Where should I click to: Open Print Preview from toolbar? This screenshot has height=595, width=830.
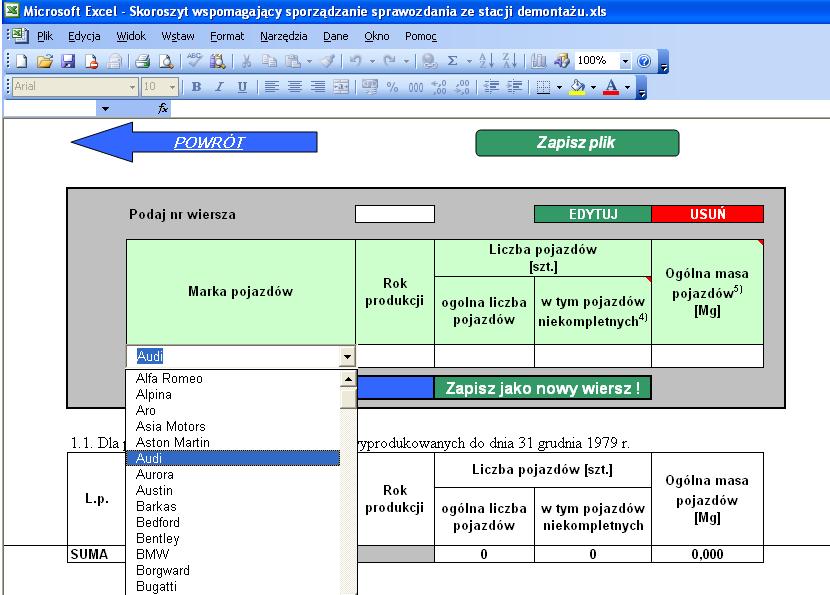pyautogui.click(x=166, y=61)
